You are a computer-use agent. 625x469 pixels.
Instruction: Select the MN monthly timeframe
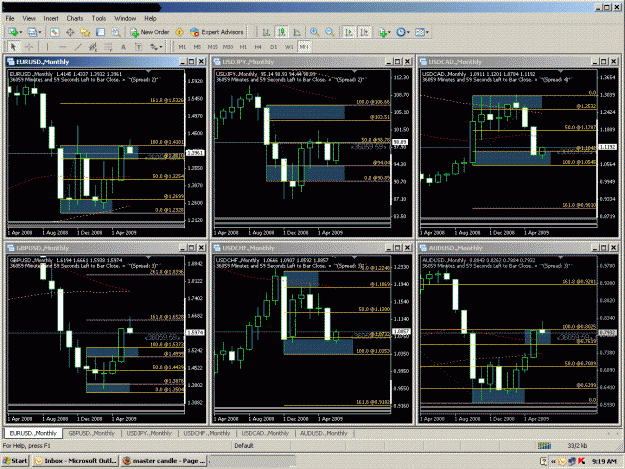pyautogui.click(x=304, y=47)
